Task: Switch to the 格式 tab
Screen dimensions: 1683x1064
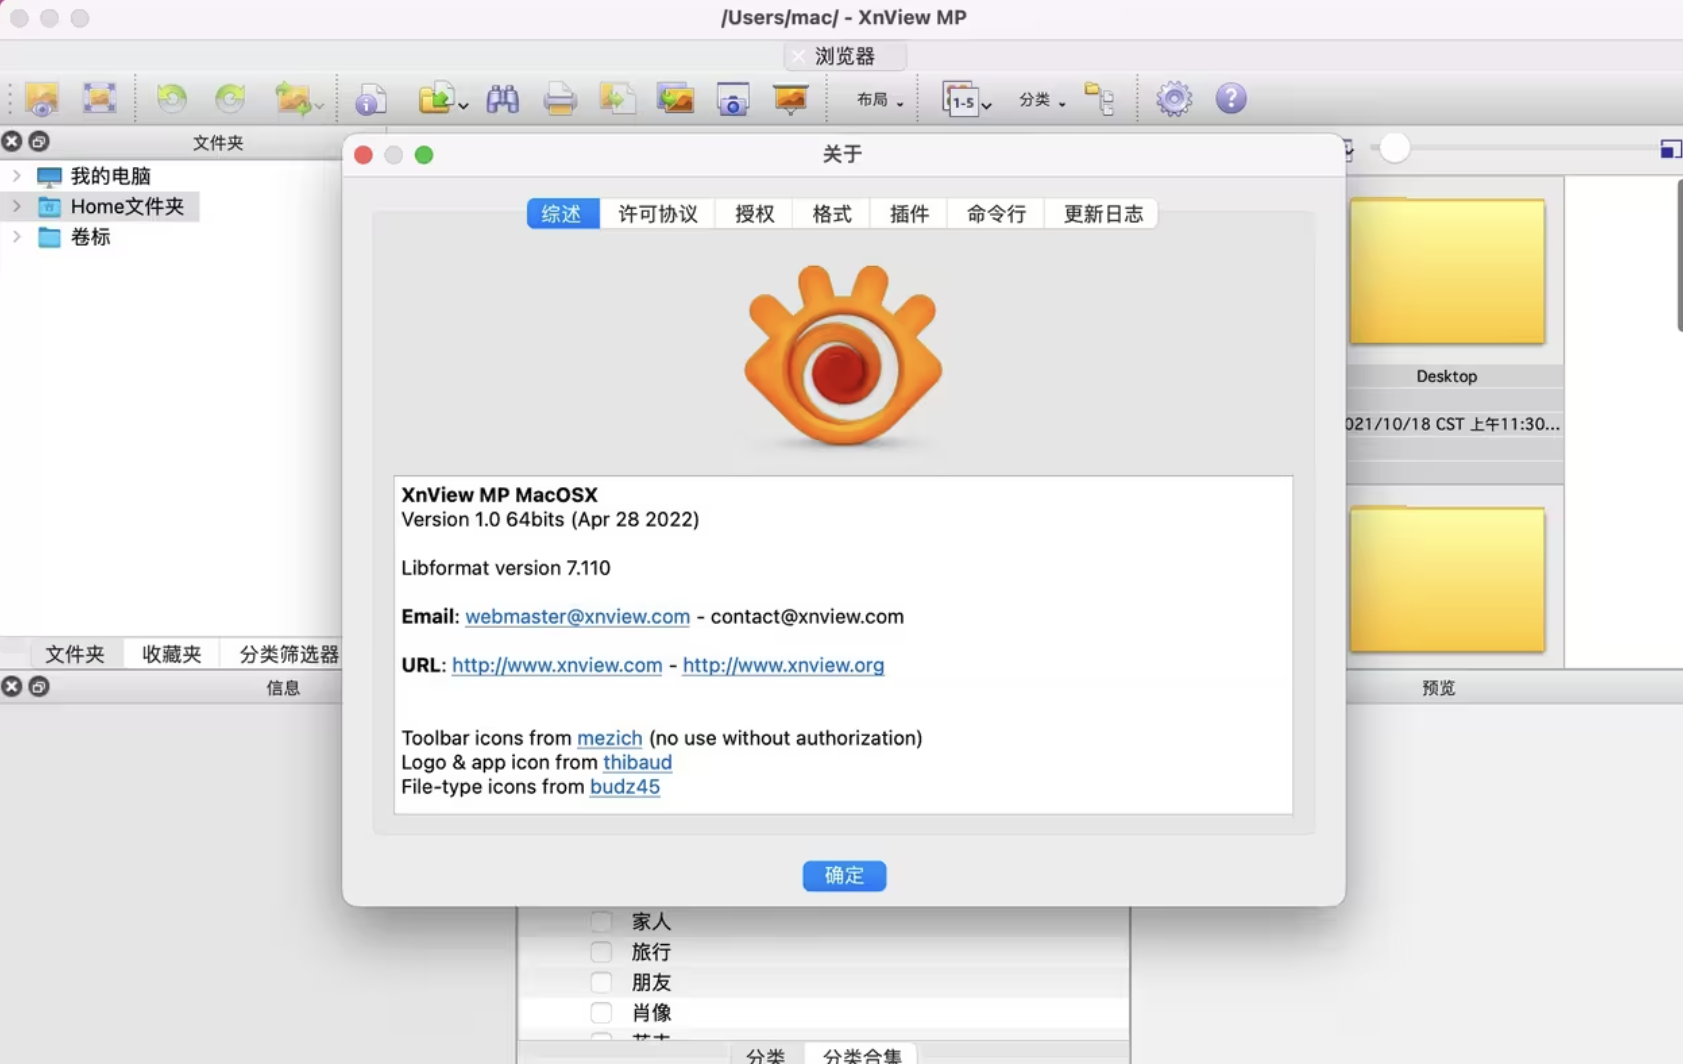Action: pos(832,214)
